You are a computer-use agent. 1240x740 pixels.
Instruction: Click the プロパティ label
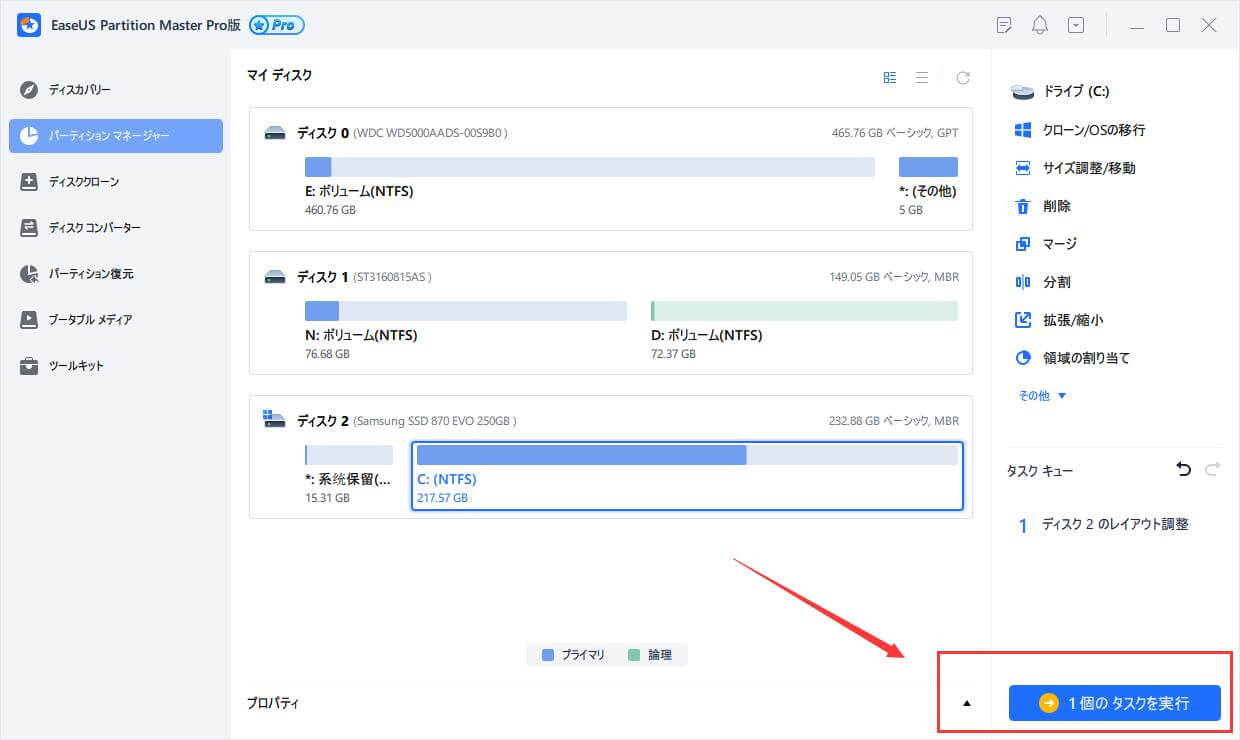[x=273, y=703]
